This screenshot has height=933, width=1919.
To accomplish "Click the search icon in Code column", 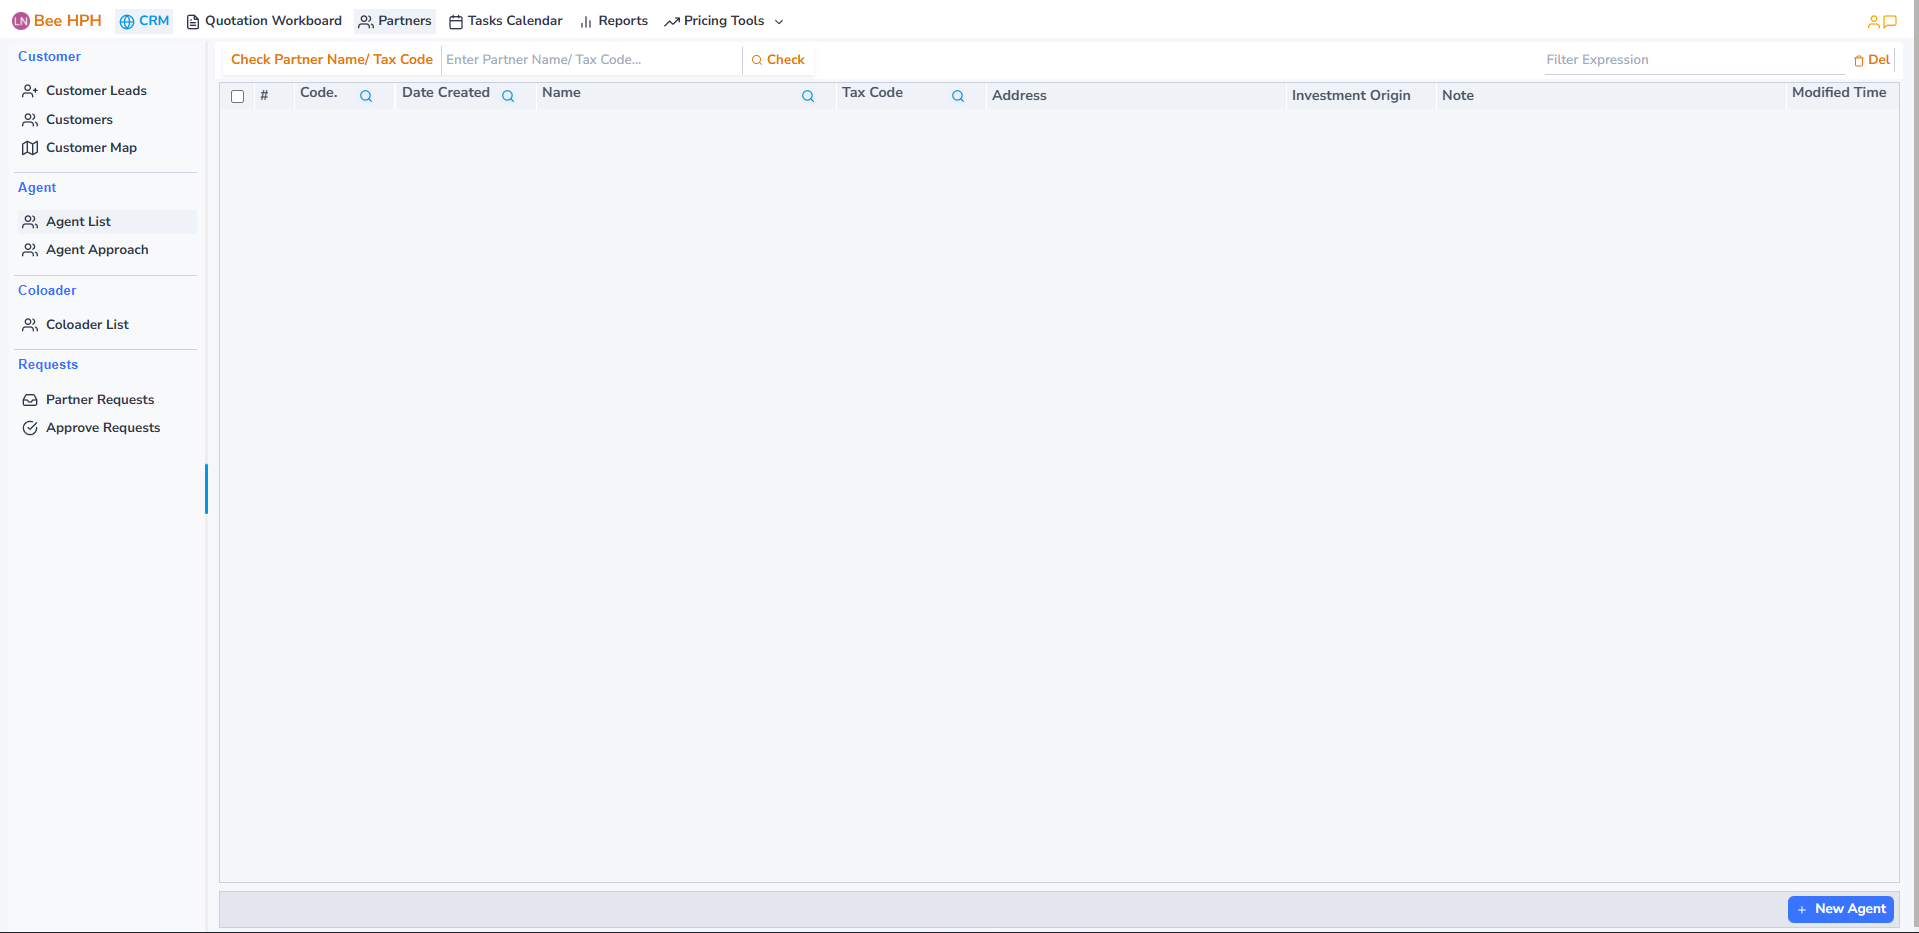I will (x=366, y=97).
